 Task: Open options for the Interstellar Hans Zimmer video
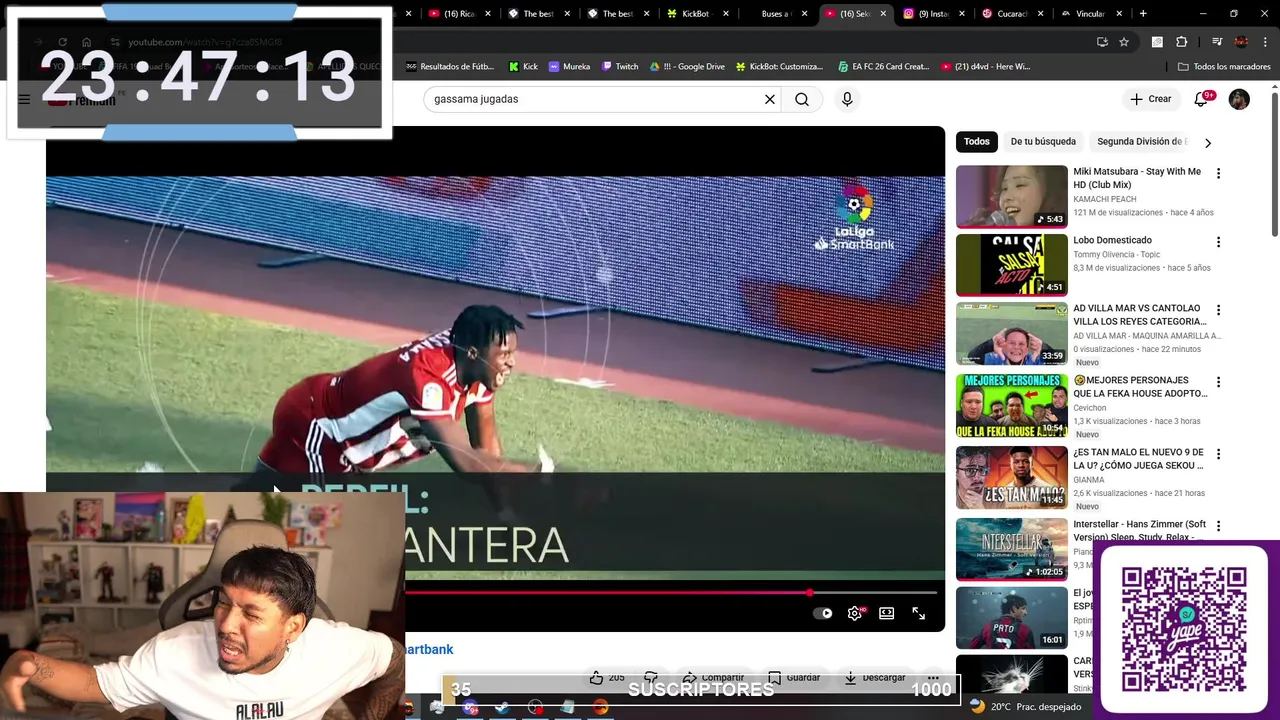(1218, 526)
